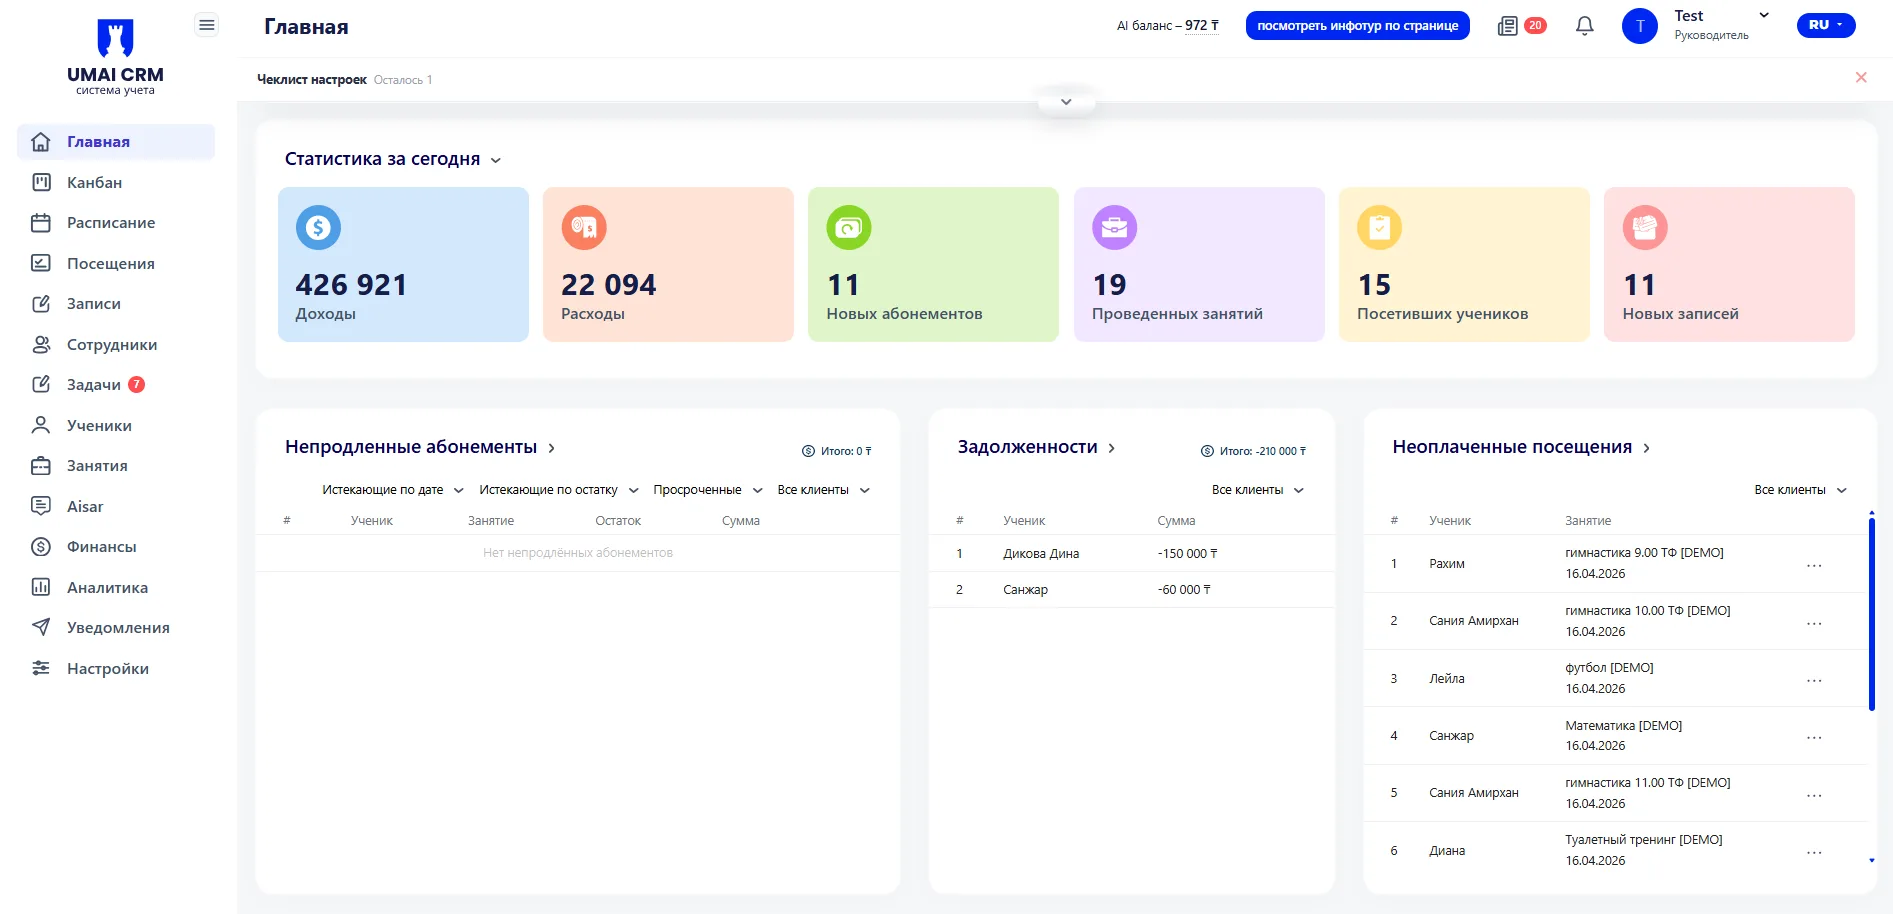Click the unpaid visits list scrollbar
The image size is (1893, 914).
pos(1871,612)
